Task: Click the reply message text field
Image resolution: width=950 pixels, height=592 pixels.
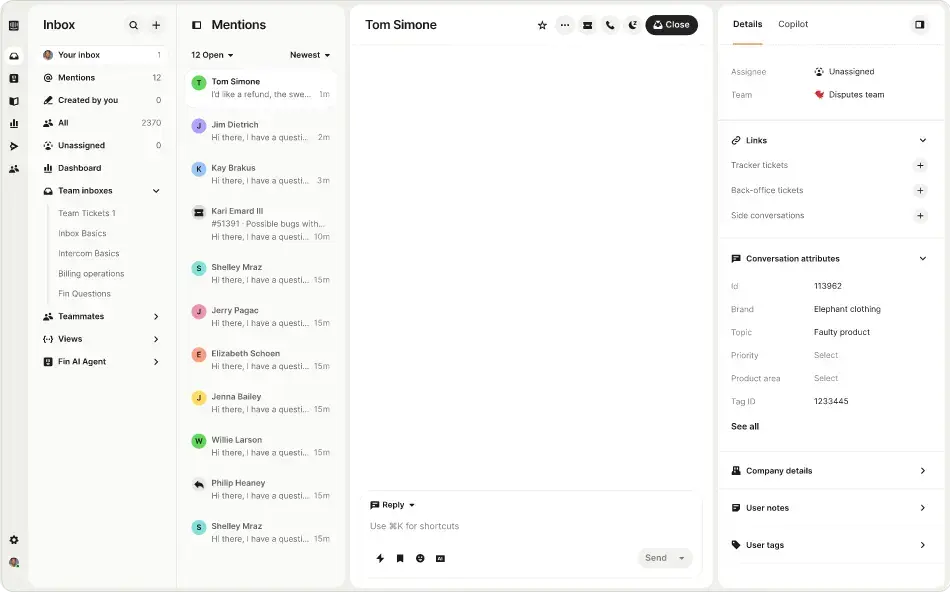Action: (x=530, y=526)
